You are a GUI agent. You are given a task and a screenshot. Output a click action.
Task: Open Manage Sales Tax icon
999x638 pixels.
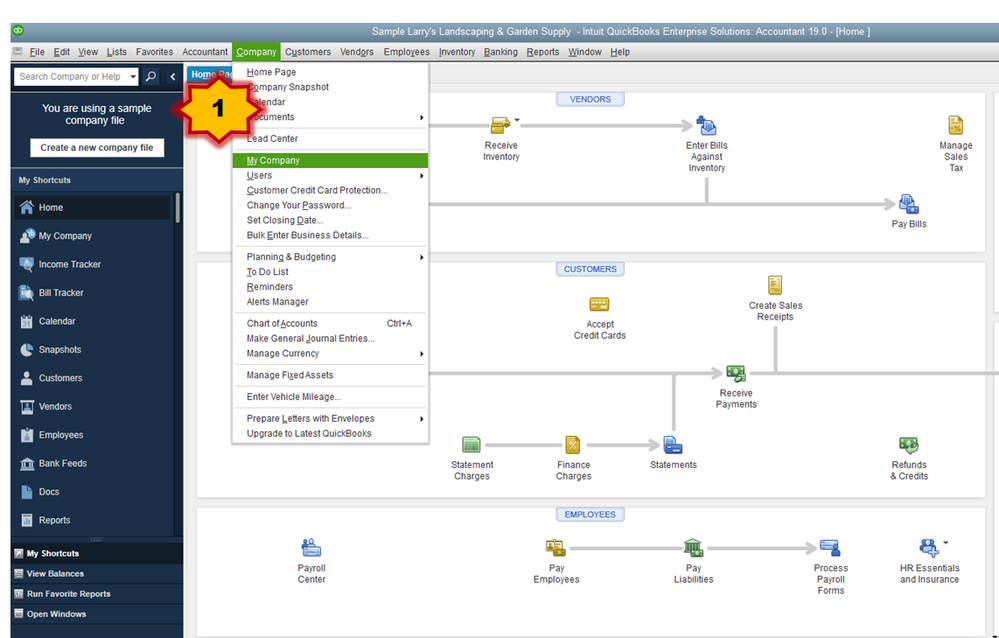(955, 125)
